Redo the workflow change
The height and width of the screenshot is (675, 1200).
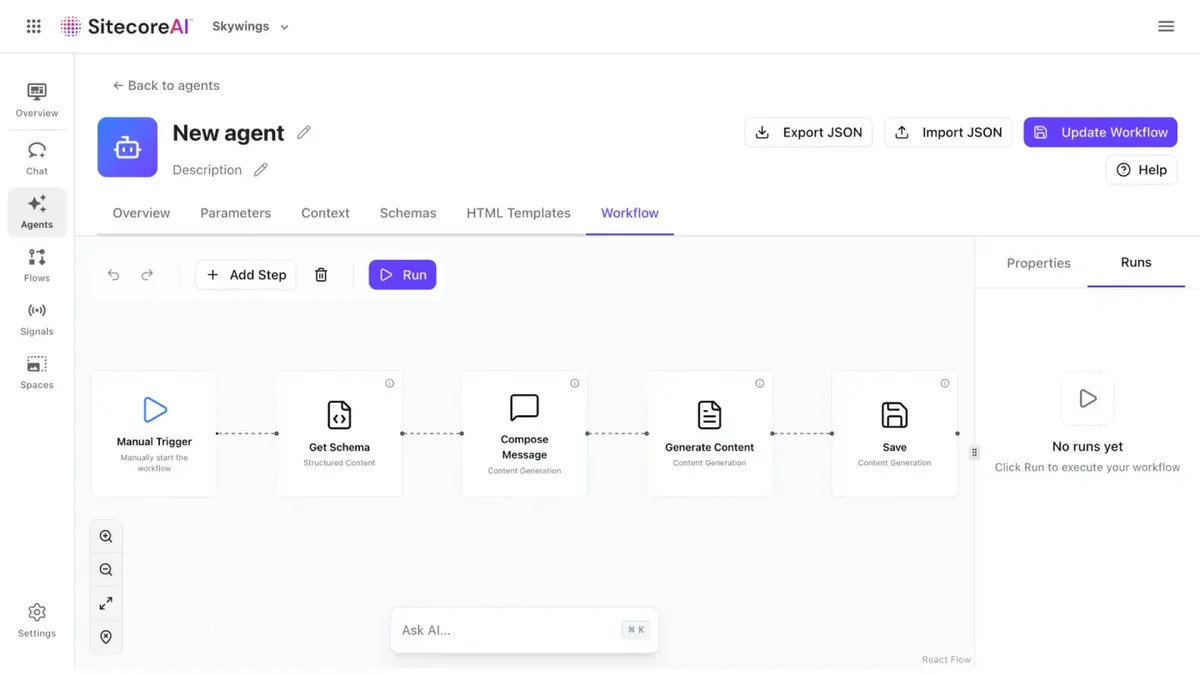[147, 275]
